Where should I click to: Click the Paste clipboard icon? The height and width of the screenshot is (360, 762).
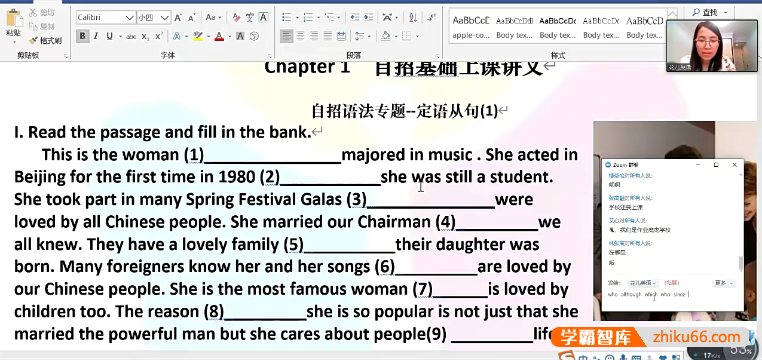[x=14, y=18]
